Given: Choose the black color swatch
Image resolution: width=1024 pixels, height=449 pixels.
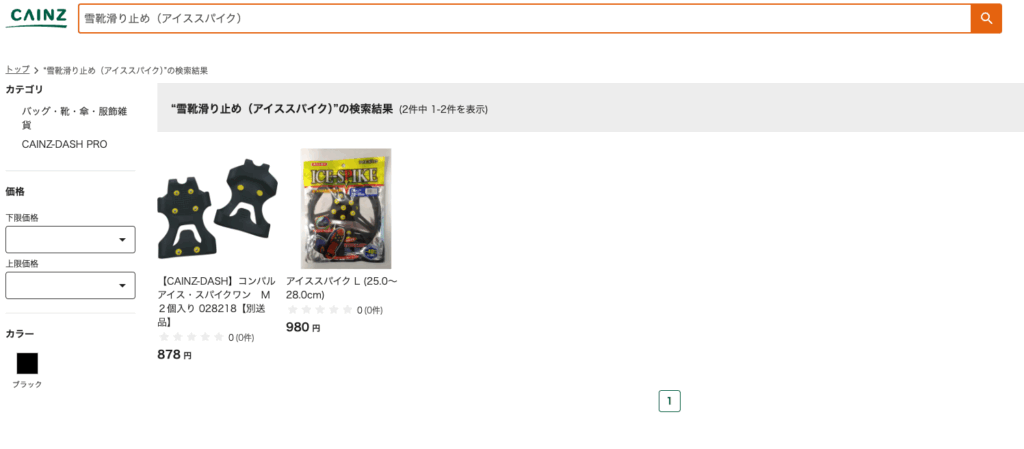Looking at the screenshot, I should pyautogui.click(x=27, y=364).
